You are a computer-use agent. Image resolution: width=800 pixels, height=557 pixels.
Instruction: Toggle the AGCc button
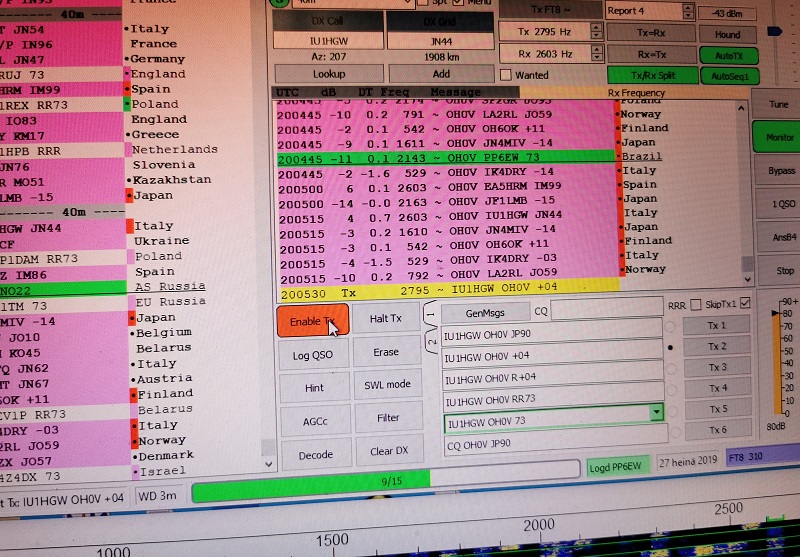[x=315, y=421]
